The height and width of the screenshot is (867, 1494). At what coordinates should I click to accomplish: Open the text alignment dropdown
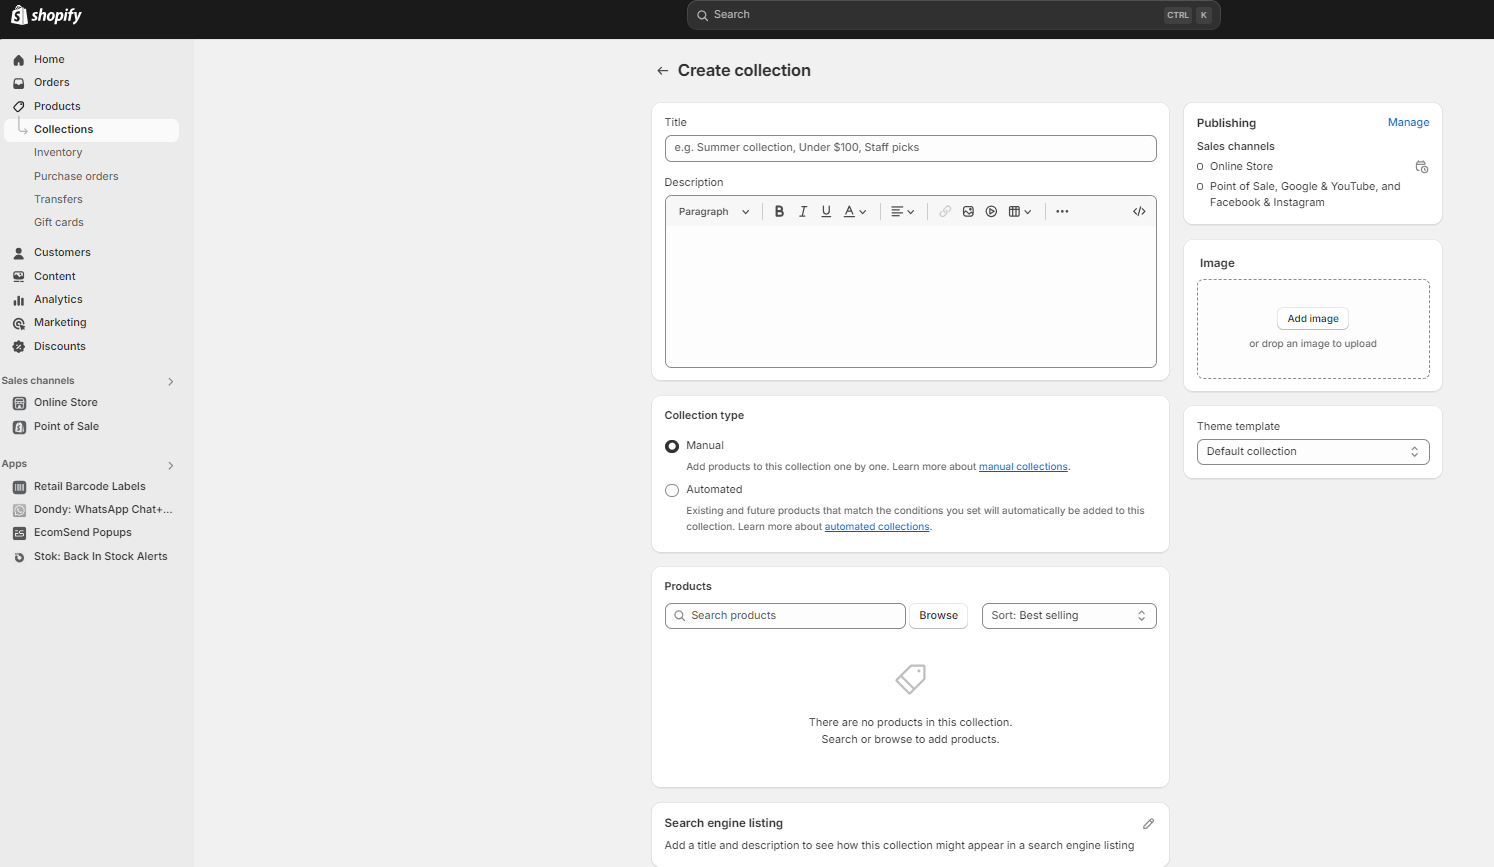[x=902, y=212]
